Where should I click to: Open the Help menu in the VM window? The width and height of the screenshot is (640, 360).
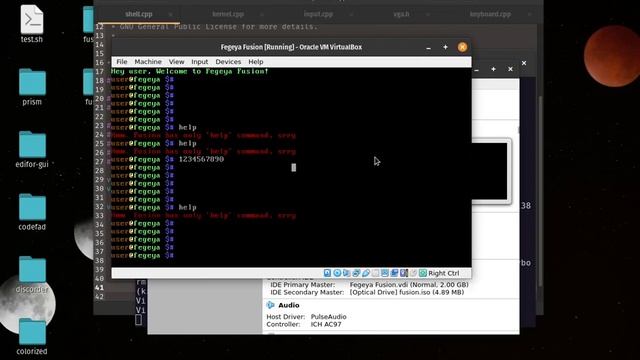[256, 62]
